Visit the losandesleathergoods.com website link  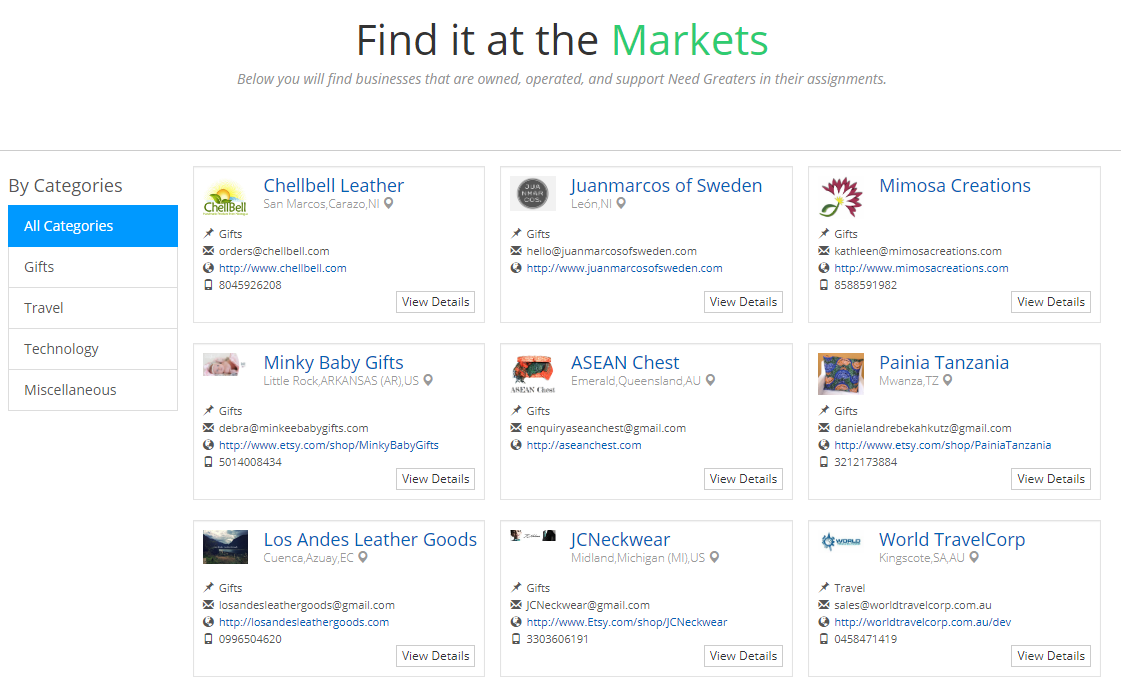point(304,622)
